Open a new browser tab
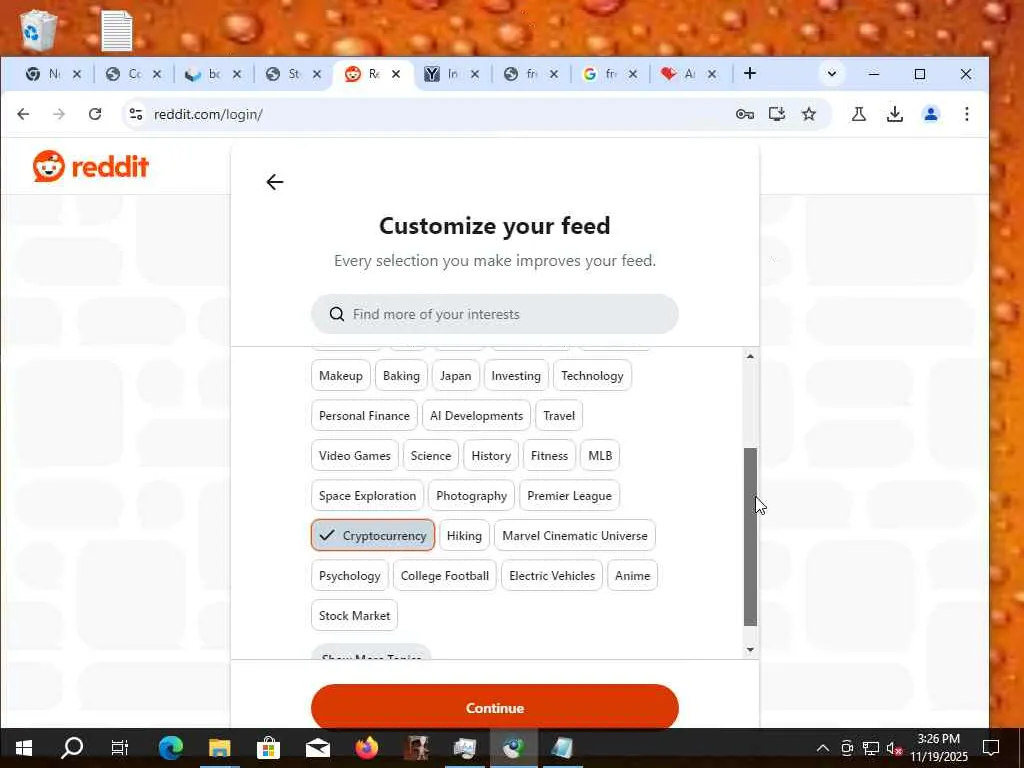Viewport: 1024px width, 768px height. 750,74
